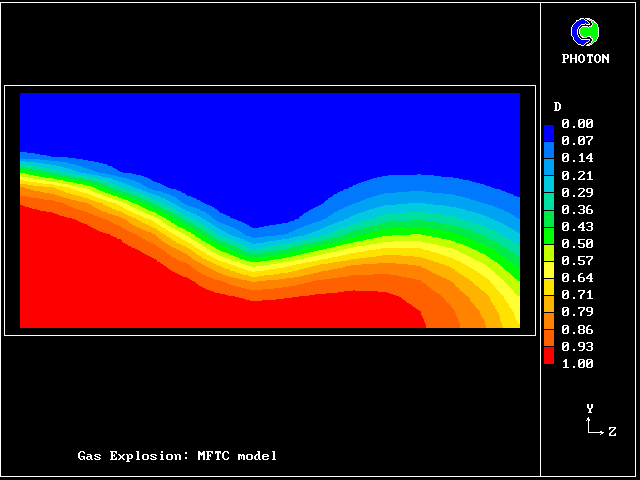The width and height of the screenshot is (640, 480).
Task: Click the legend value 0.57
Action: click(577, 260)
